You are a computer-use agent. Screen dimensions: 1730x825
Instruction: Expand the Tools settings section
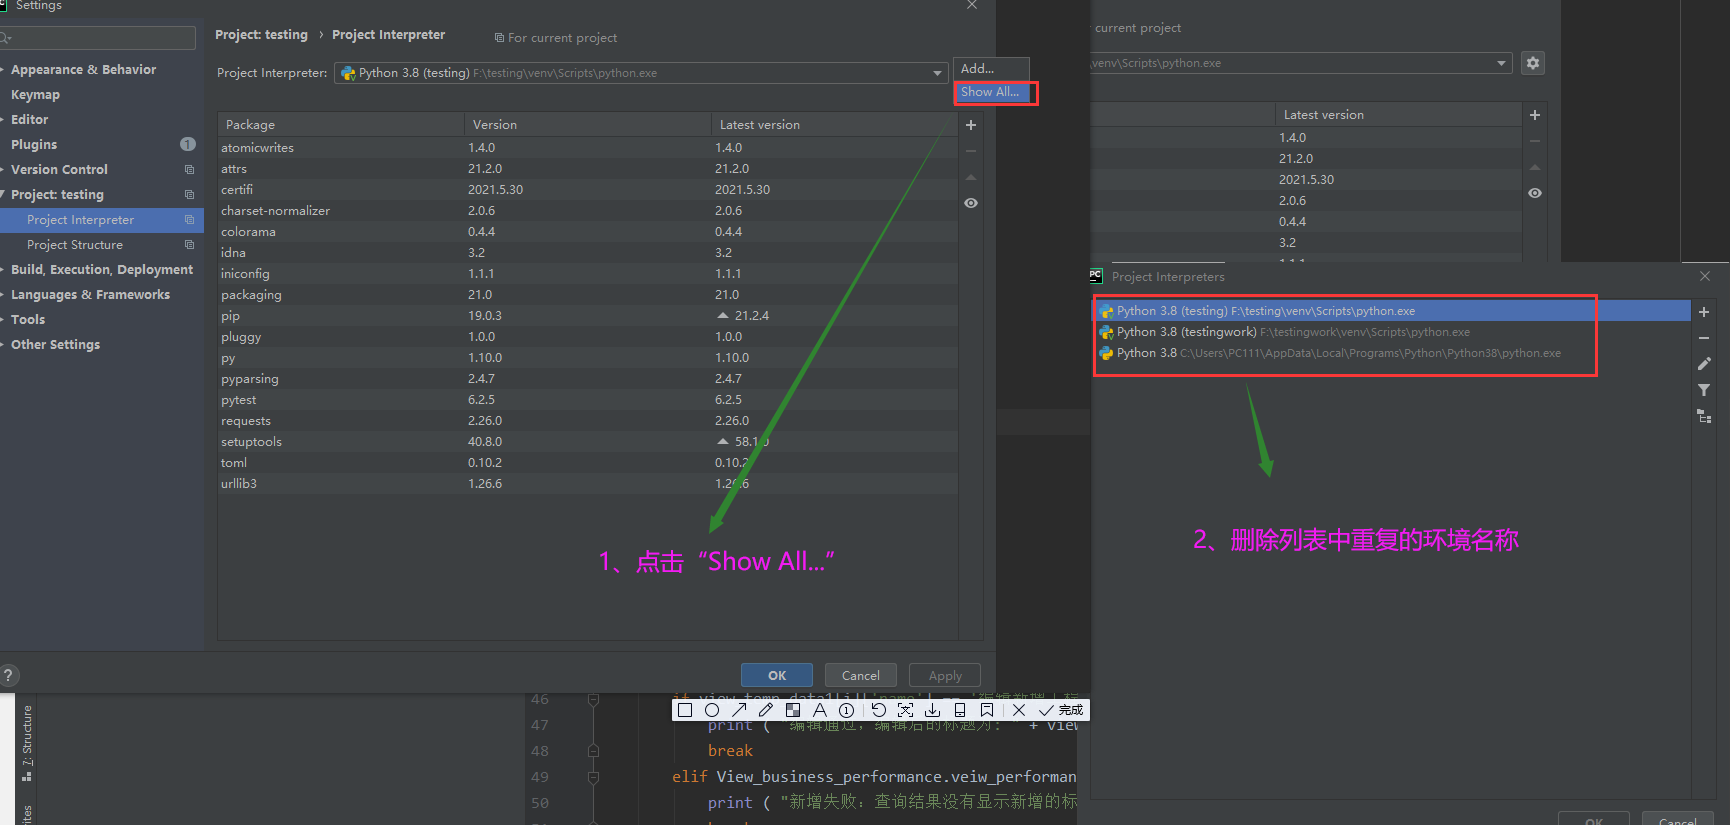pos(3,320)
